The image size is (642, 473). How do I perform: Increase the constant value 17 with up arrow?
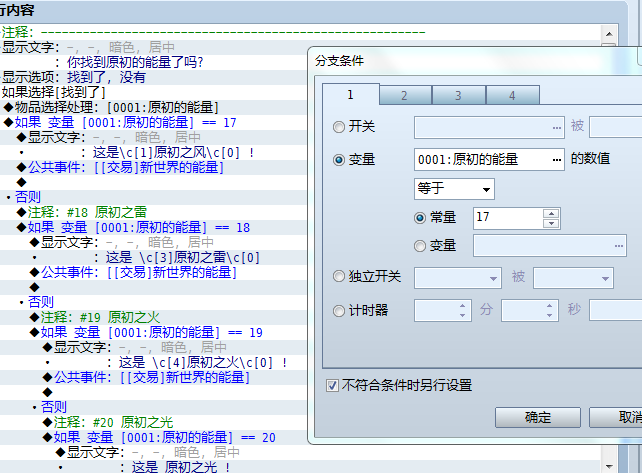tap(551, 213)
